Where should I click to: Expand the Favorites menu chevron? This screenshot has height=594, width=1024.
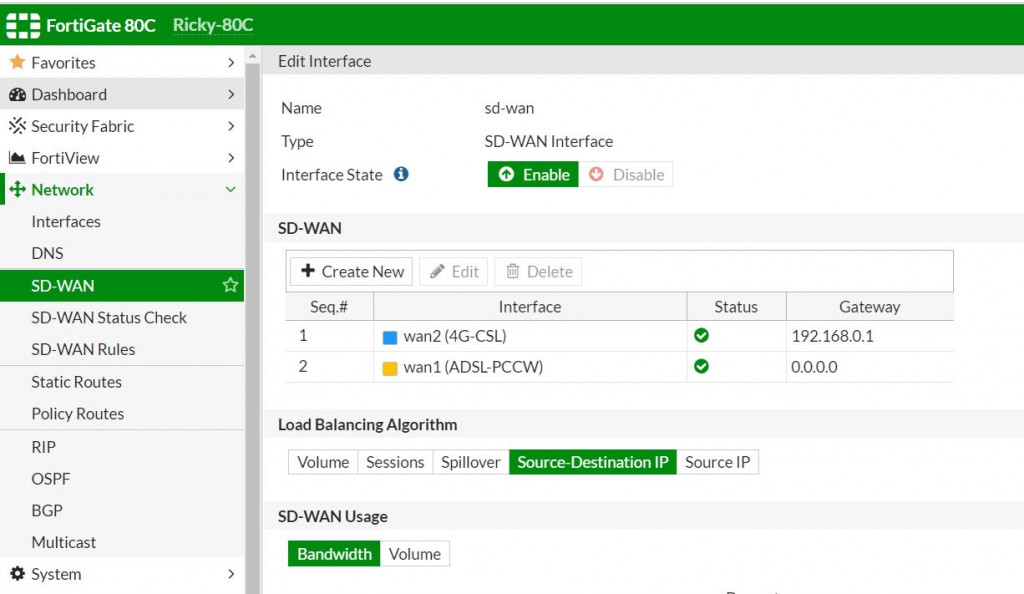231,63
